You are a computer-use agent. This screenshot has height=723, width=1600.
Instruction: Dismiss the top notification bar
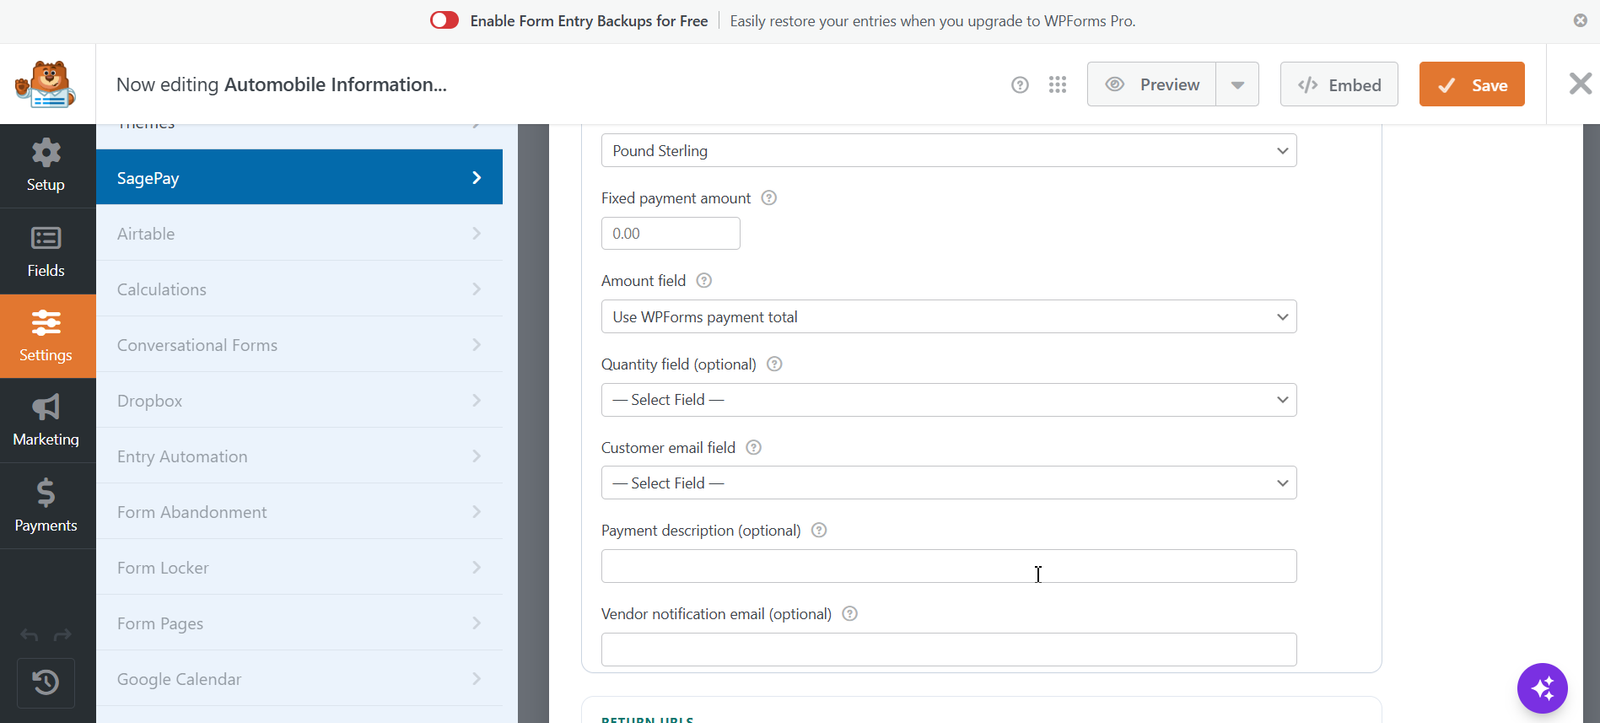[1580, 20]
